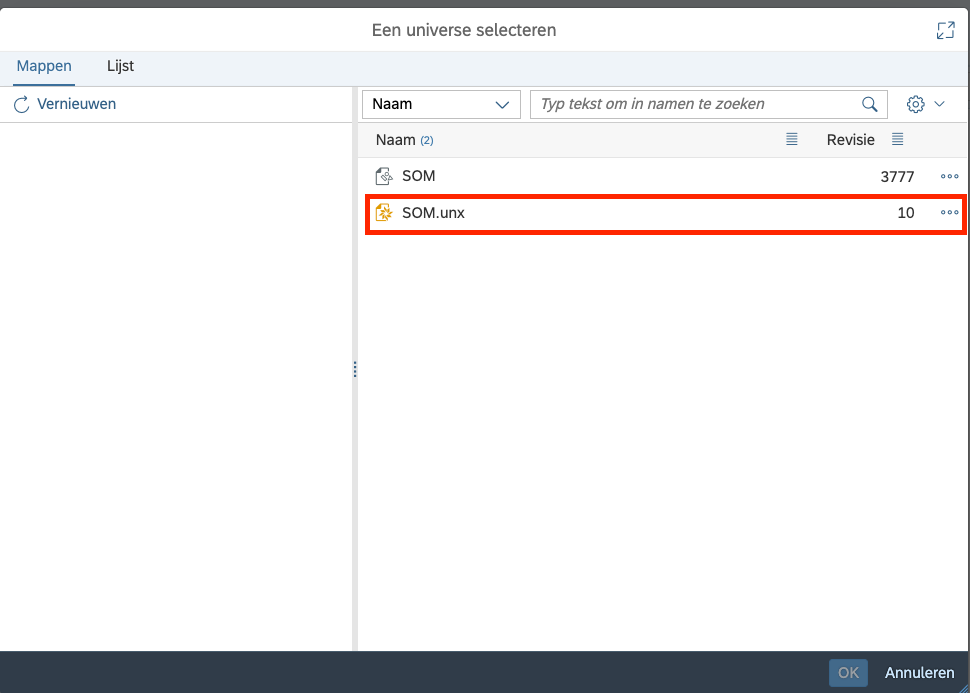970x693 pixels.
Task: Sort by the Naam column header
Action: (395, 140)
